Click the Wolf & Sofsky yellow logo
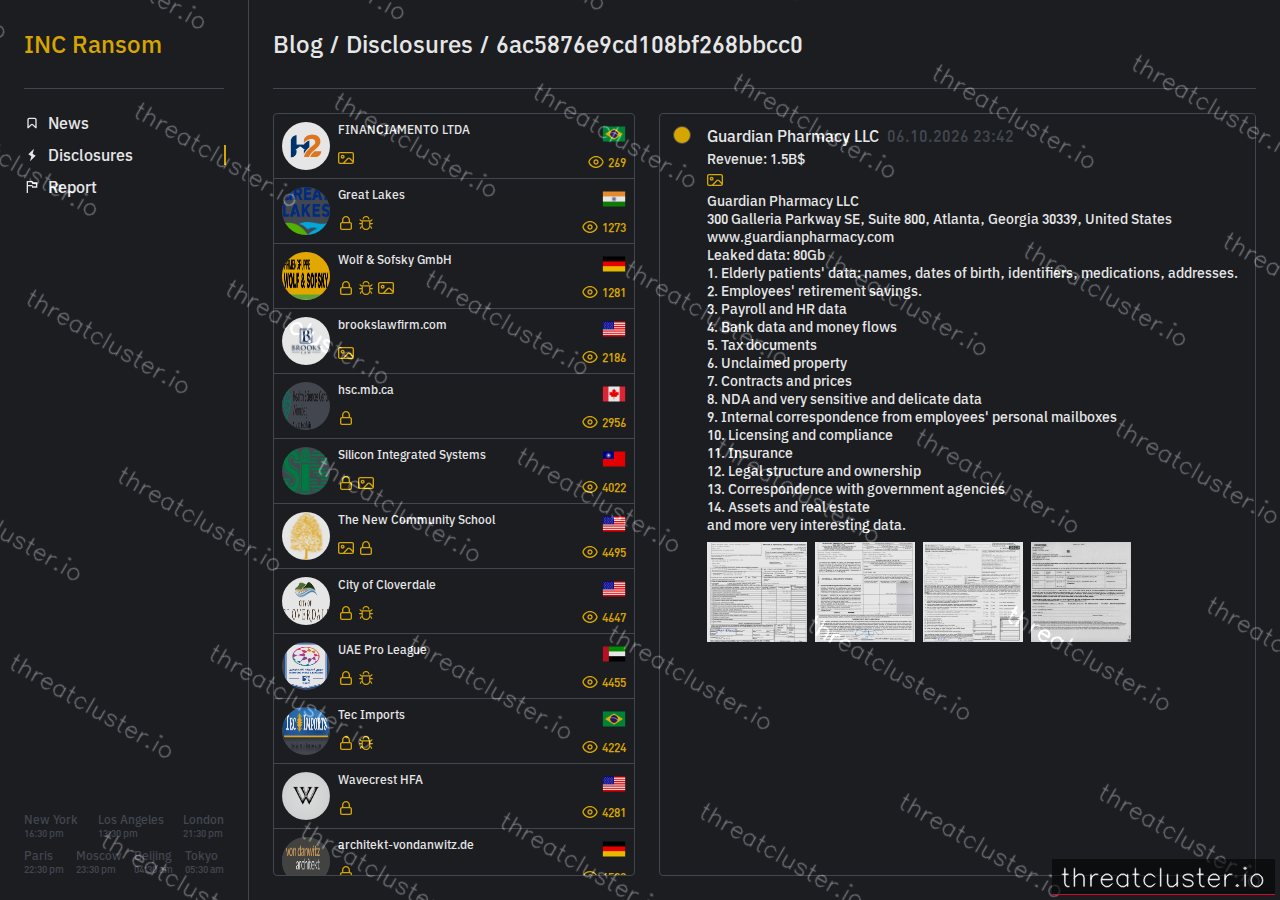Viewport: 1280px width, 900px height. point(306,276)
